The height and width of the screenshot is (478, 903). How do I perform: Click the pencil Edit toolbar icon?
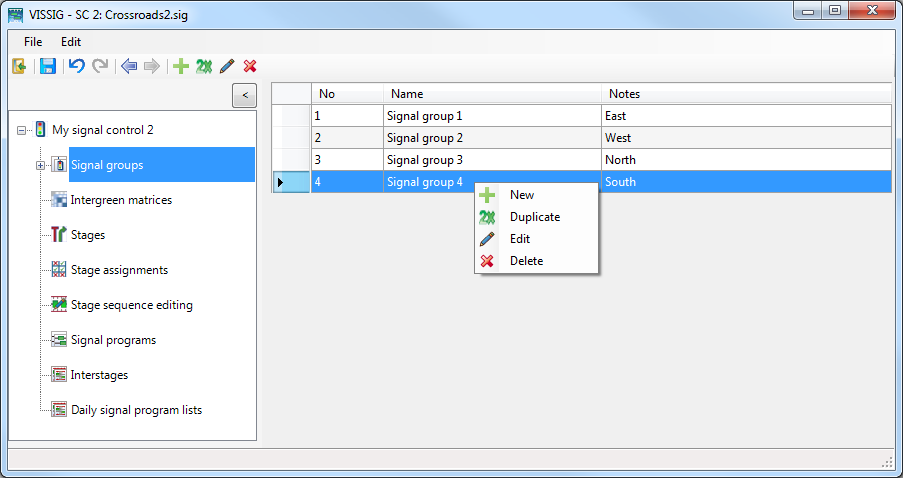click(x=227, y=66)
